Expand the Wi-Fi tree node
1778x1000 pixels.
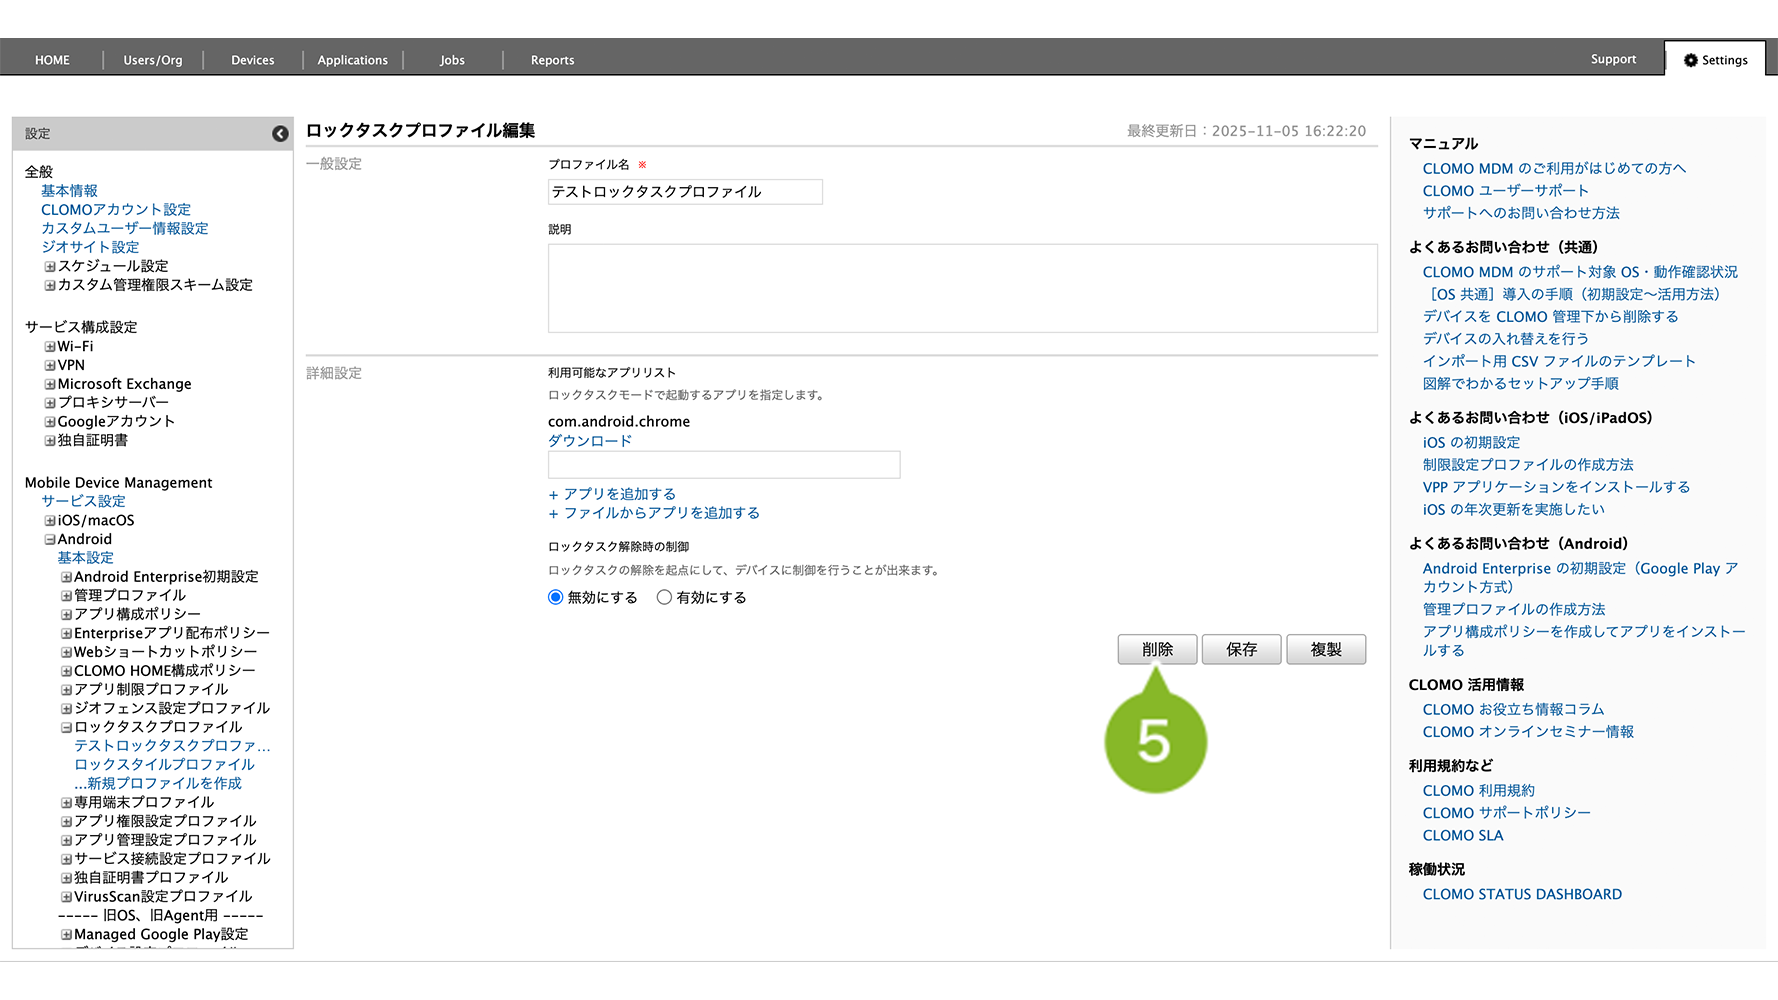point(50,347)
